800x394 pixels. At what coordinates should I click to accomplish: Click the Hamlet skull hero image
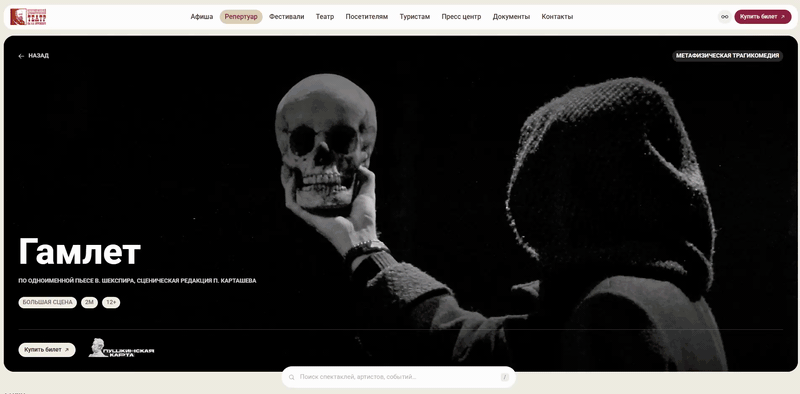[401, 204]
